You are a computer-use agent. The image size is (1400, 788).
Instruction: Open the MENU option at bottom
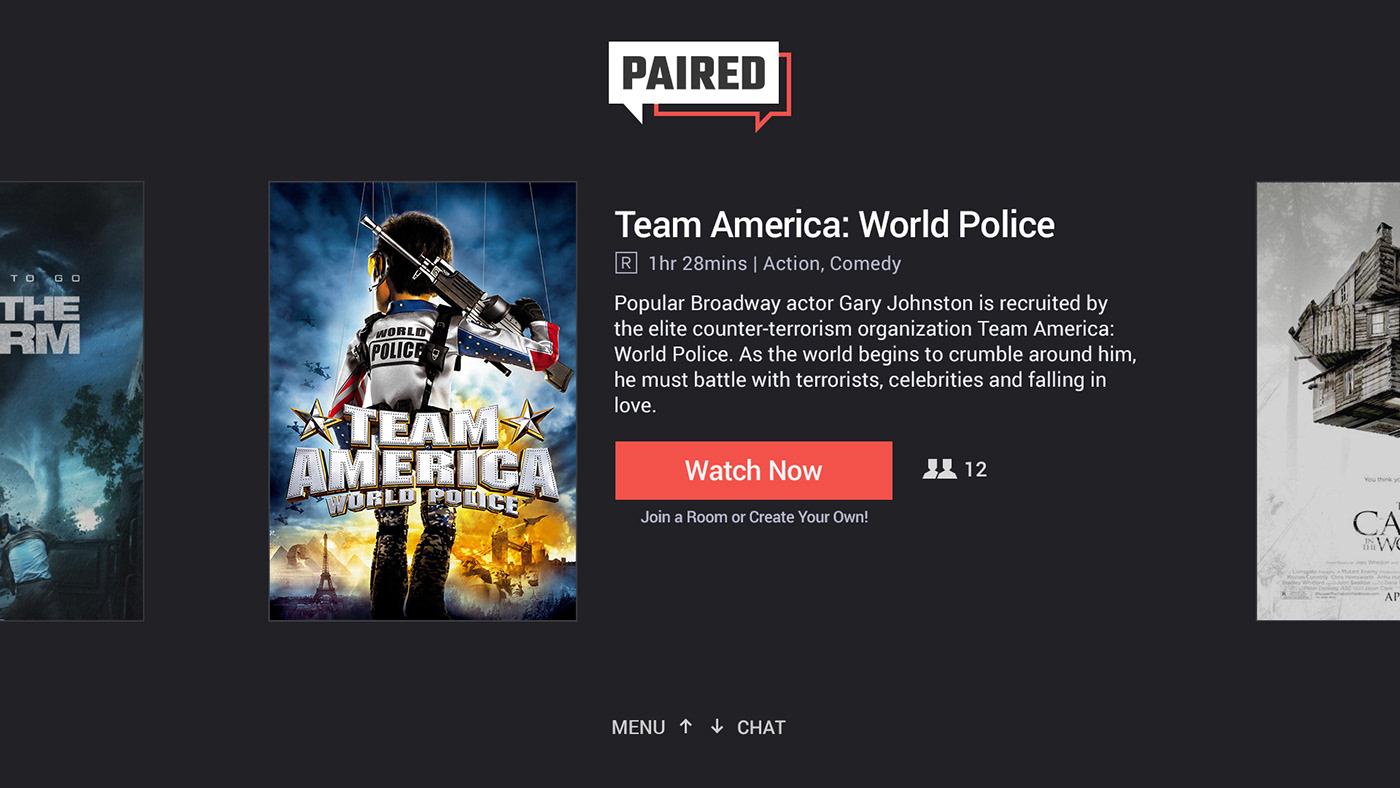coord(638,728)
